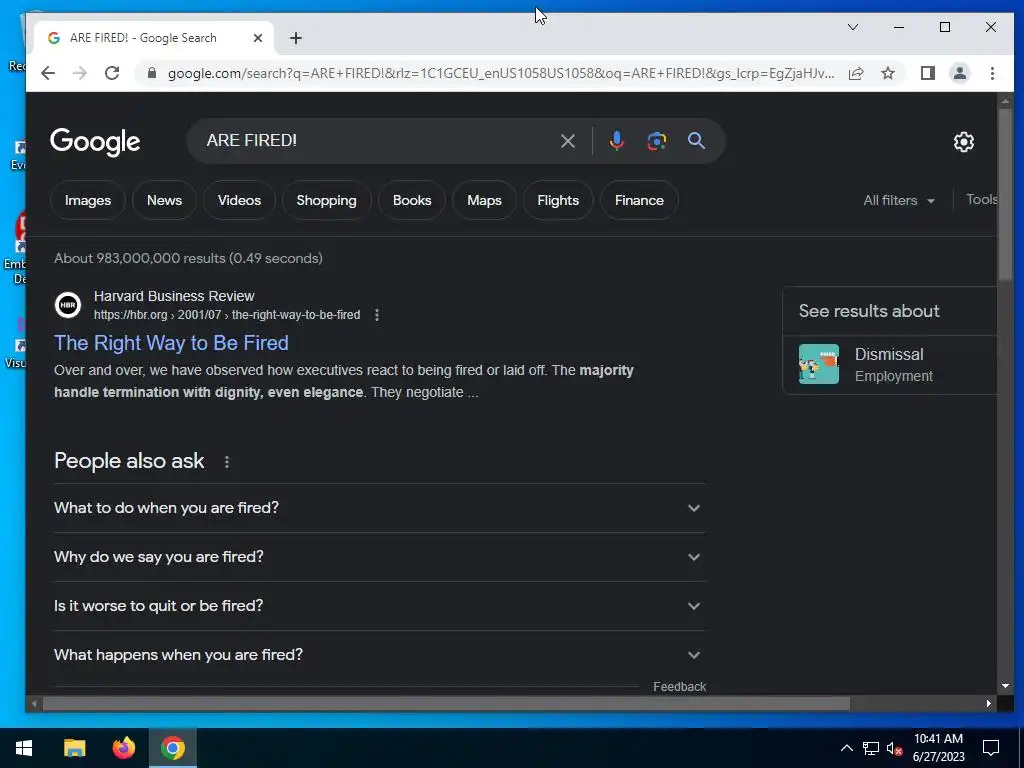Expand Is it worse to quit or be fired?

[x=380, y=606]
